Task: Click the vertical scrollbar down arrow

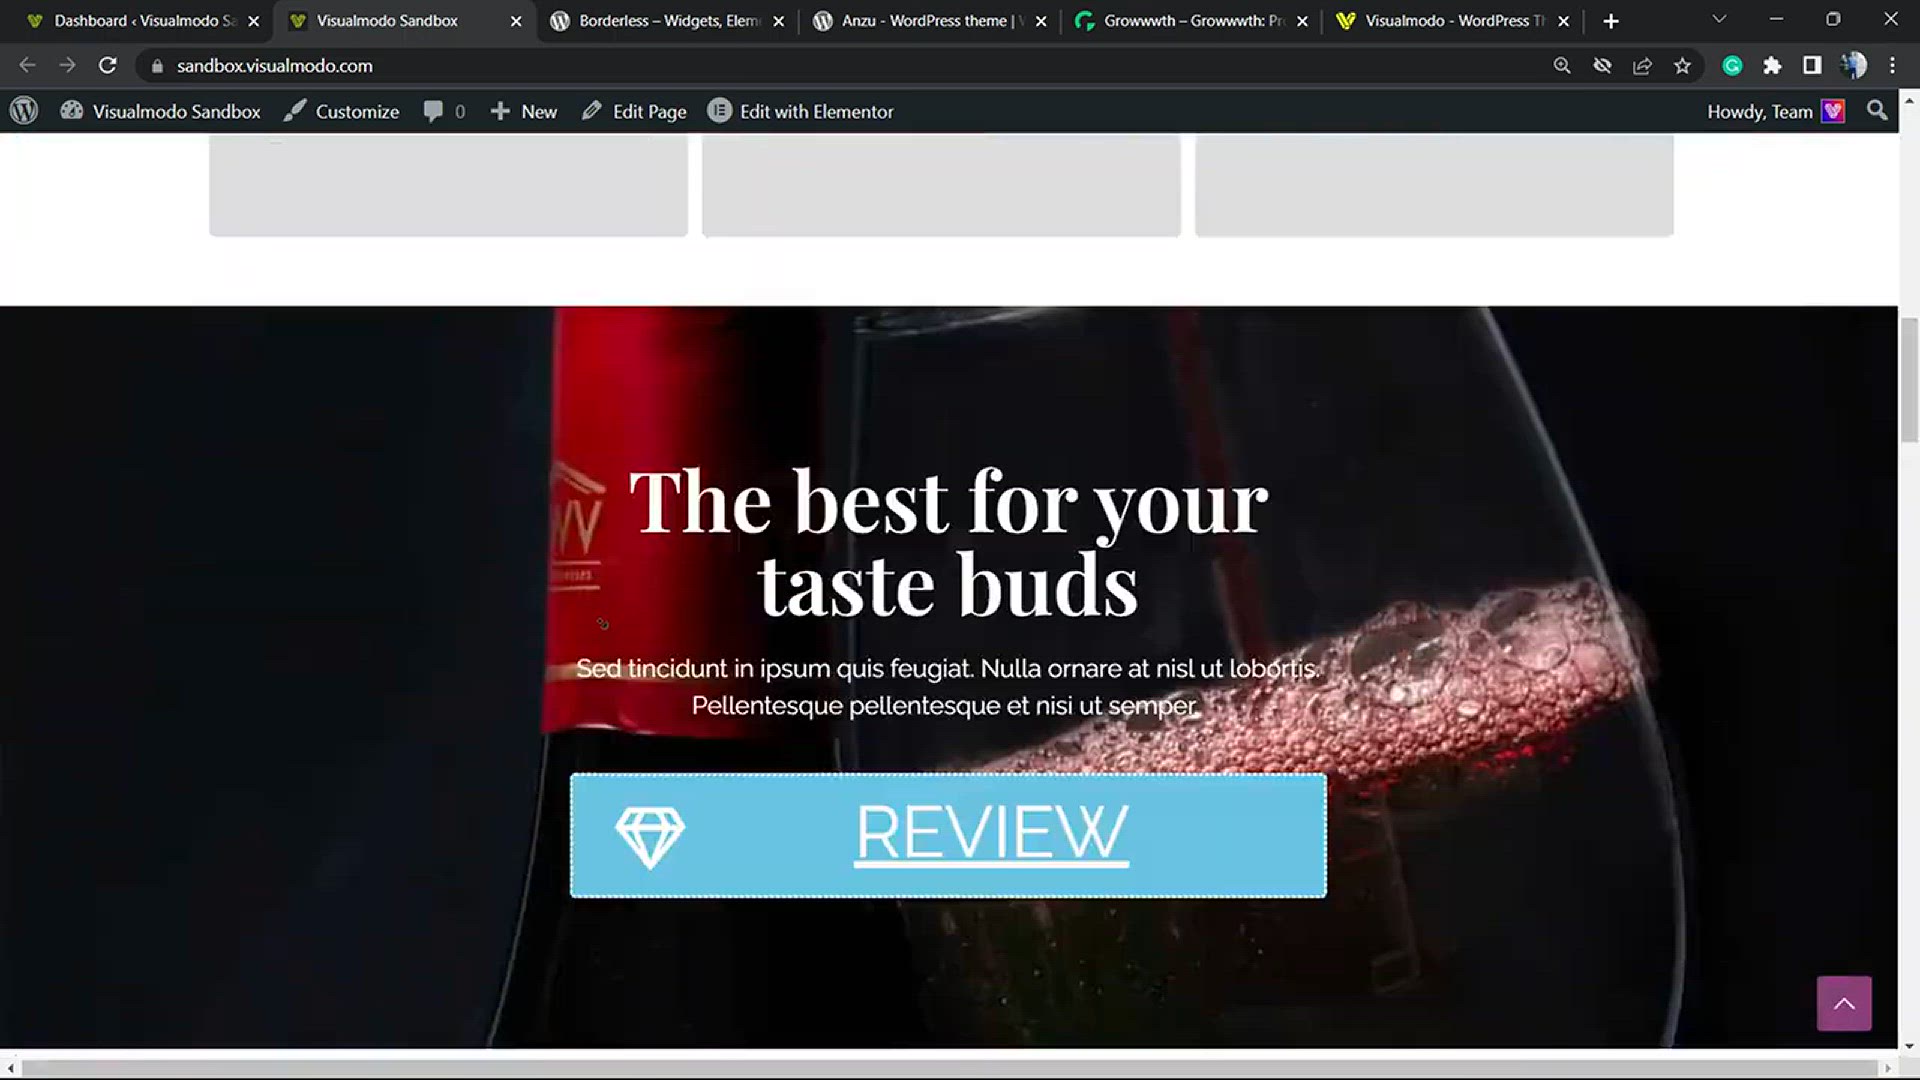Action: [x=1909, y=1046]
